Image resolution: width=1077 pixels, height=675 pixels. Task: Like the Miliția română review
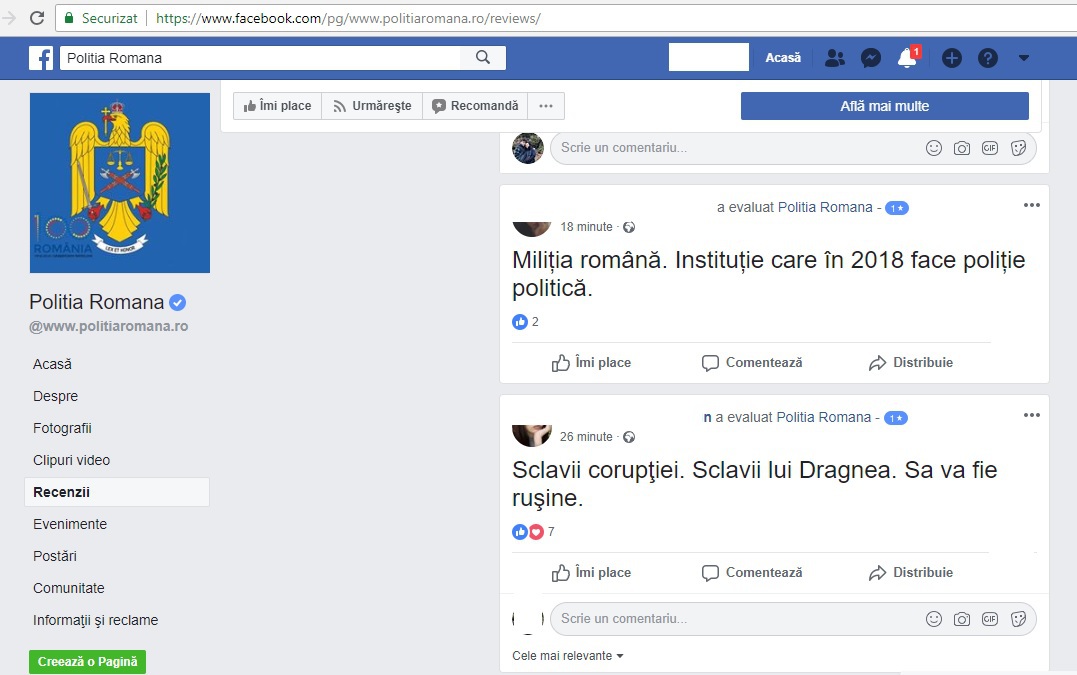tap(591, 363)
